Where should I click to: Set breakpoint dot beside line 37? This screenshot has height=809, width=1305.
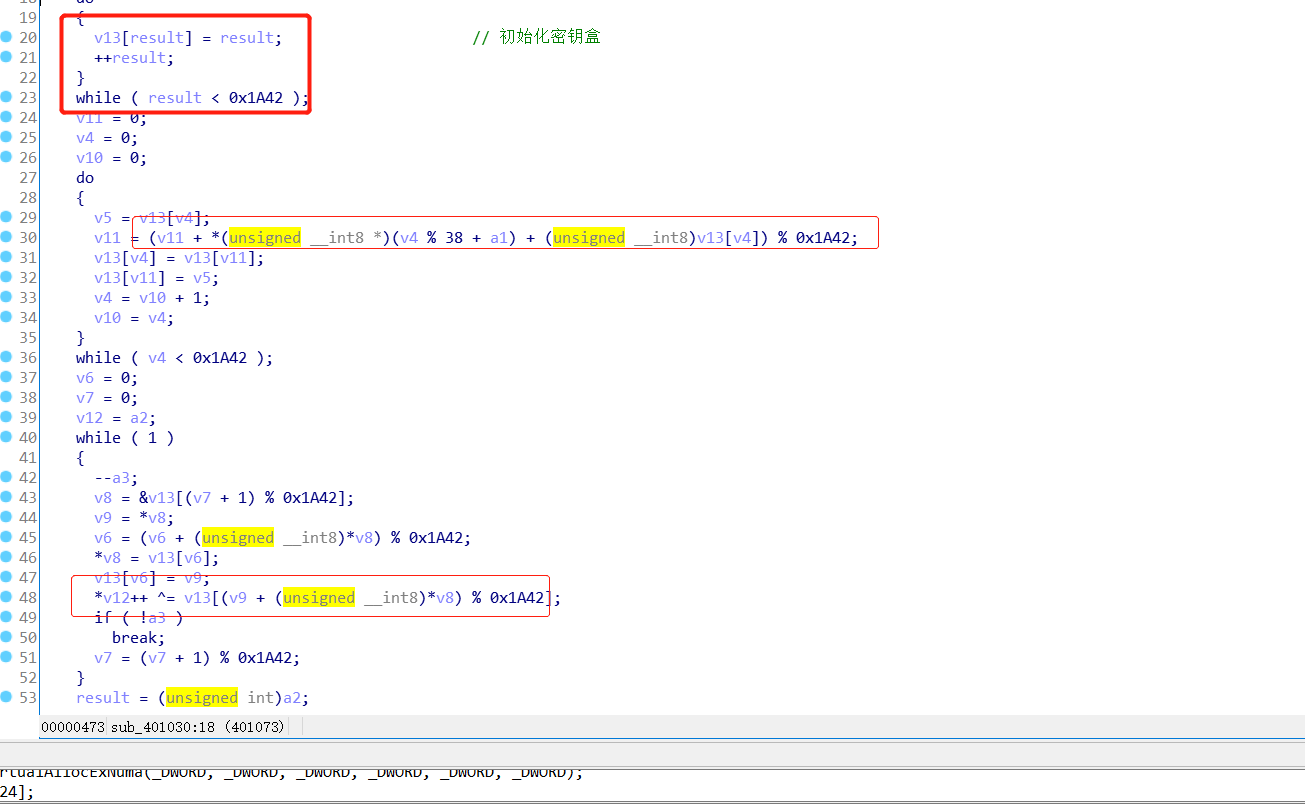[x=6, y=377]
